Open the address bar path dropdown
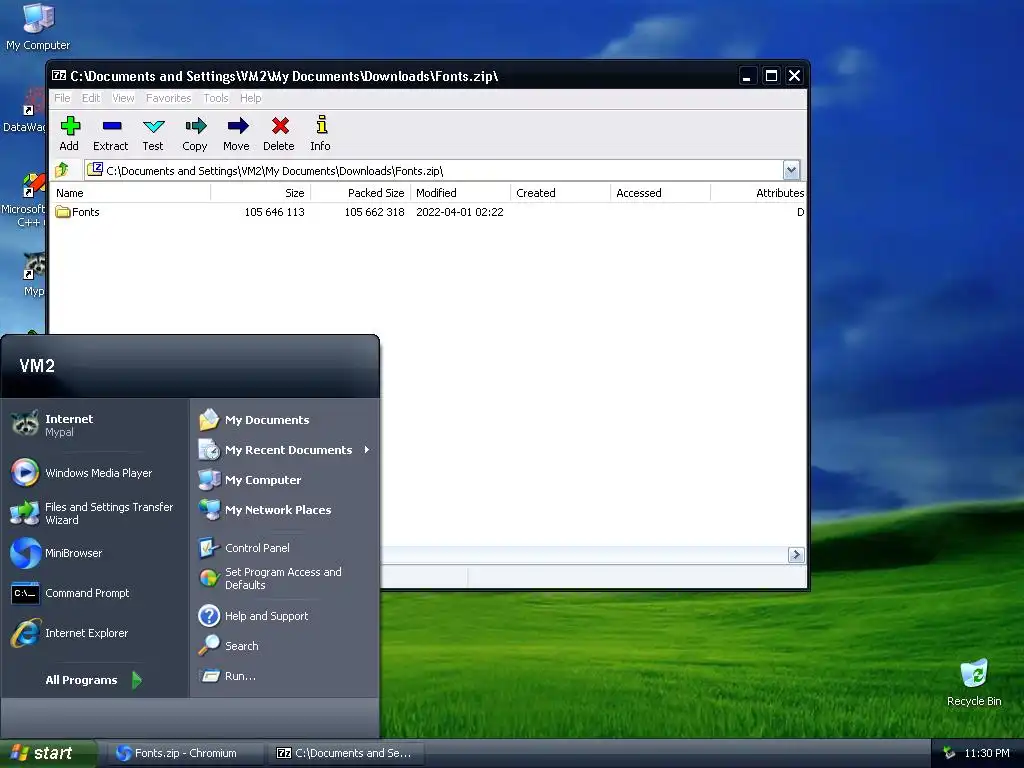Image resolution: width=1024 pixels, height=768 pixels. (x=791, y=170)
